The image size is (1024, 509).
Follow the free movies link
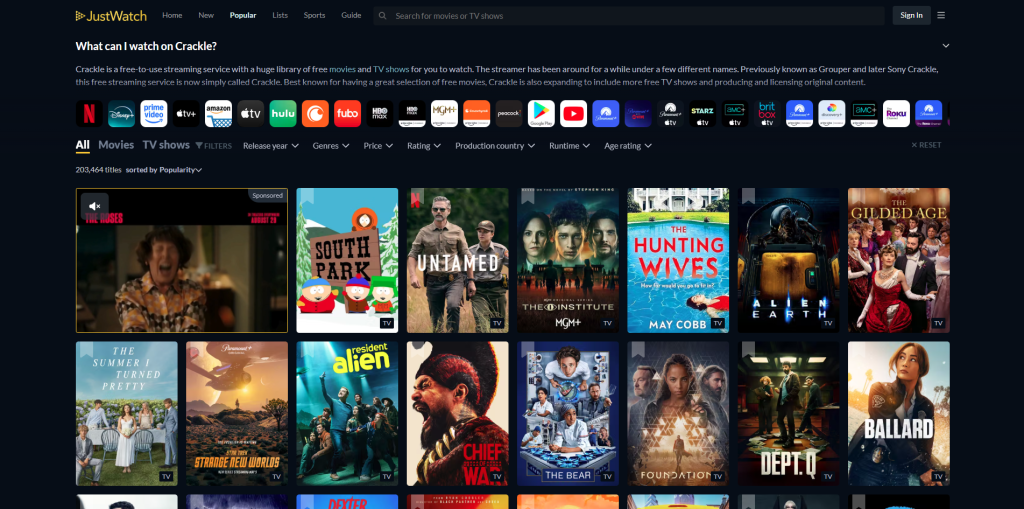coord(342,69)
